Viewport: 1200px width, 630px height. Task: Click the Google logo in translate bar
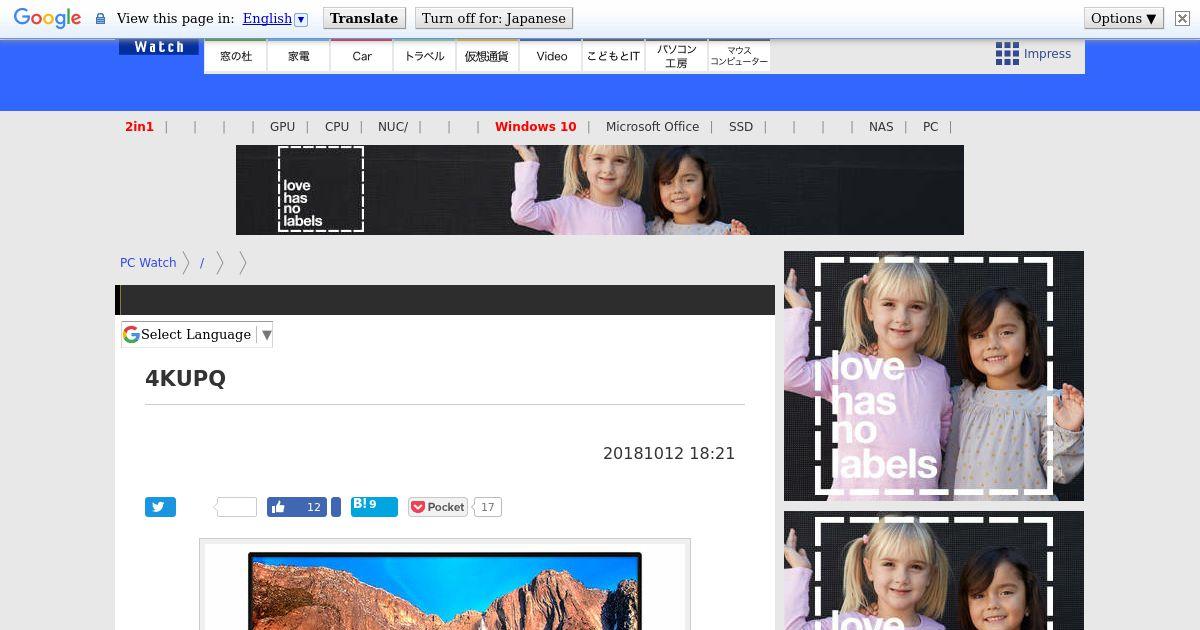pos(47,18)
